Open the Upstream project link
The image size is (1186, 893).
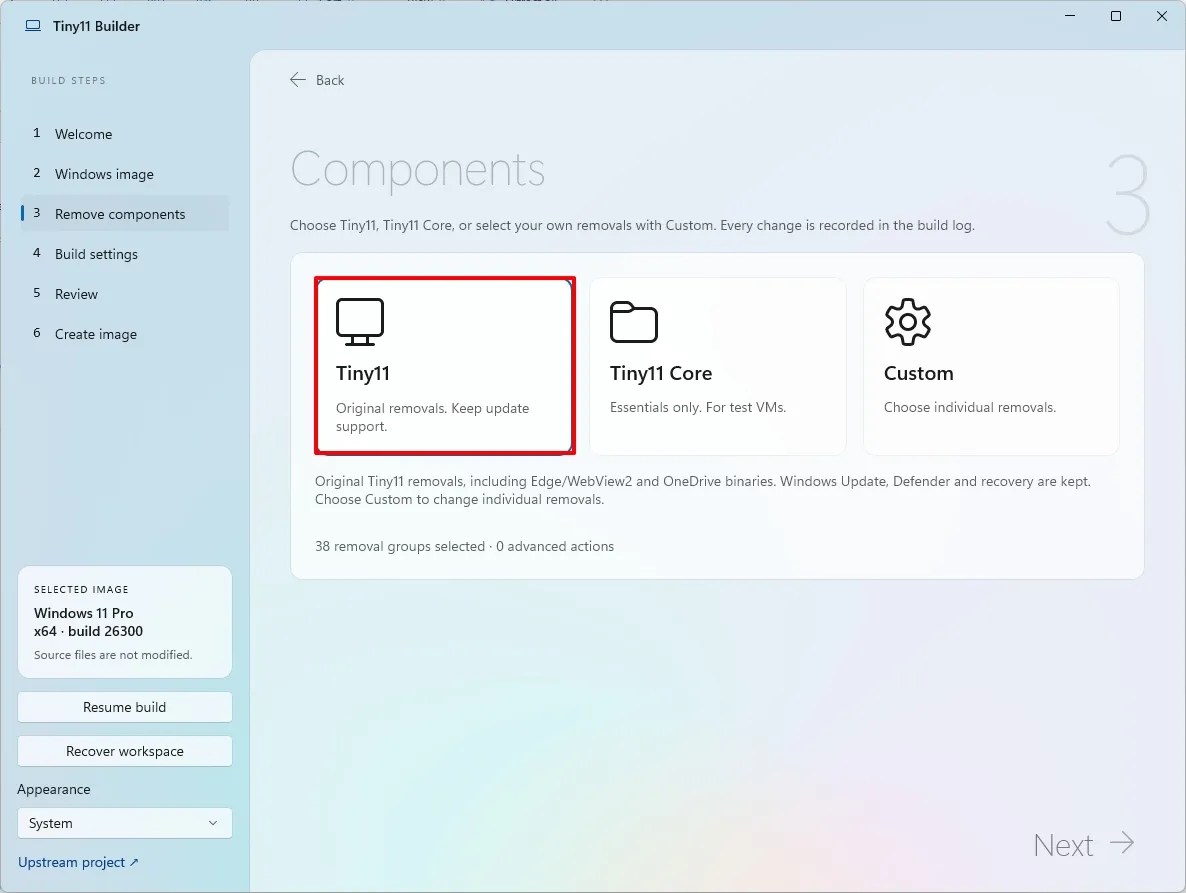[78, 862]
